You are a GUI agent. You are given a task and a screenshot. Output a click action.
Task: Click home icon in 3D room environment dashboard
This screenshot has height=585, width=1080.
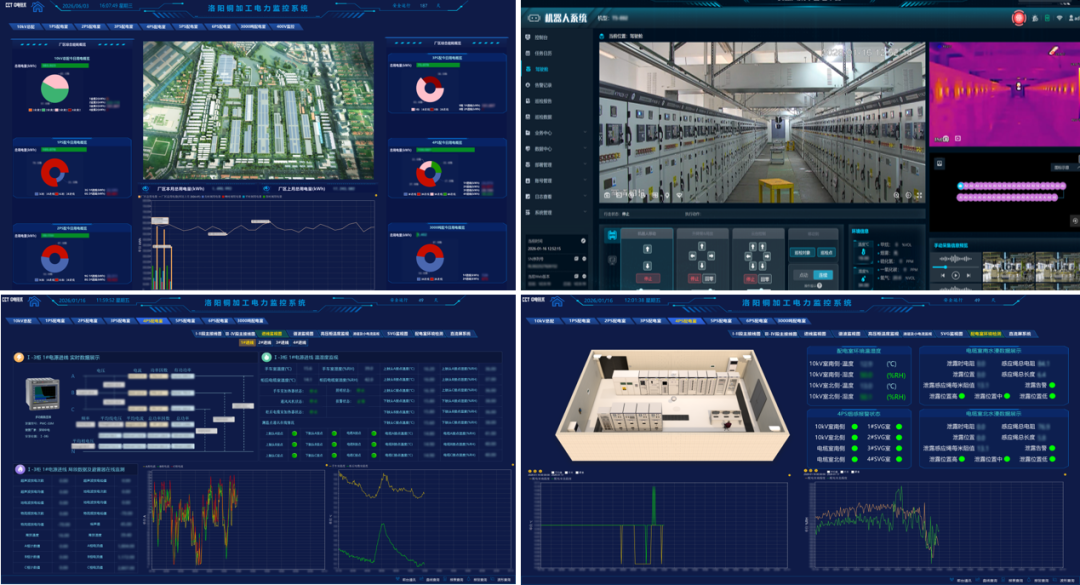(x=557, y=301)
